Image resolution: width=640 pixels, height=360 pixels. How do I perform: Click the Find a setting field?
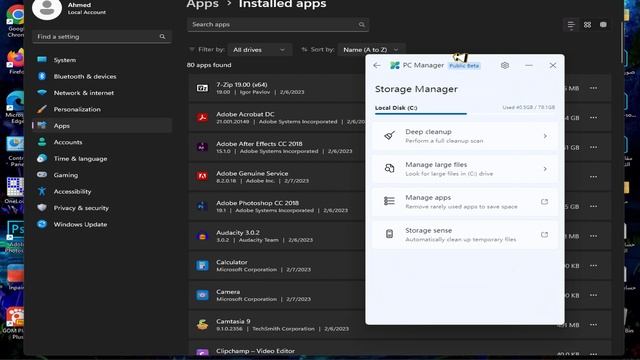pyautogui.click(x=102, y=36)
